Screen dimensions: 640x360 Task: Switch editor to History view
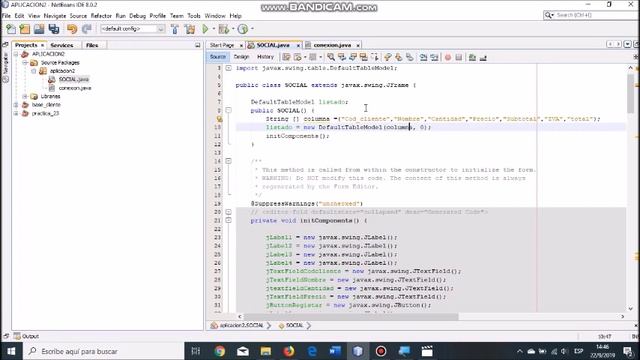coord(265,57)
